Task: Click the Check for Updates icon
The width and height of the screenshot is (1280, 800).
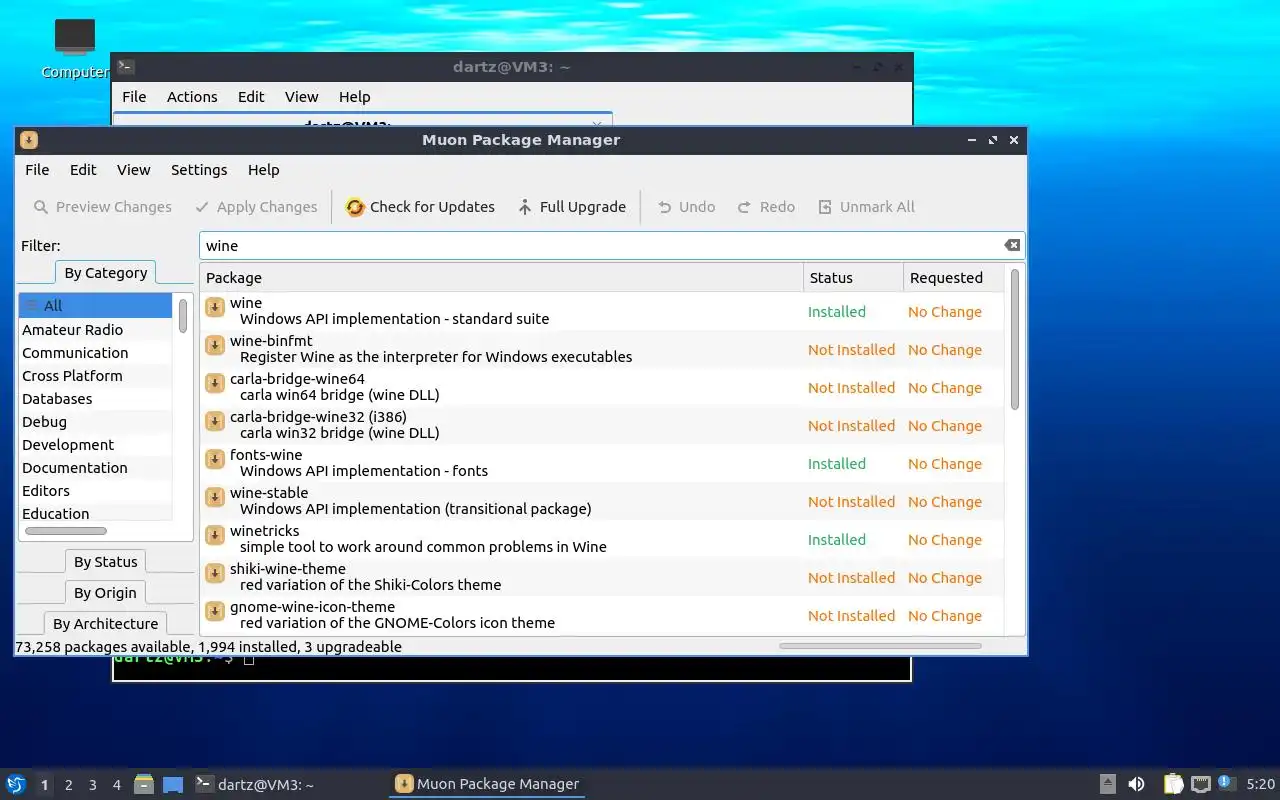Action: tap(355, 207)
